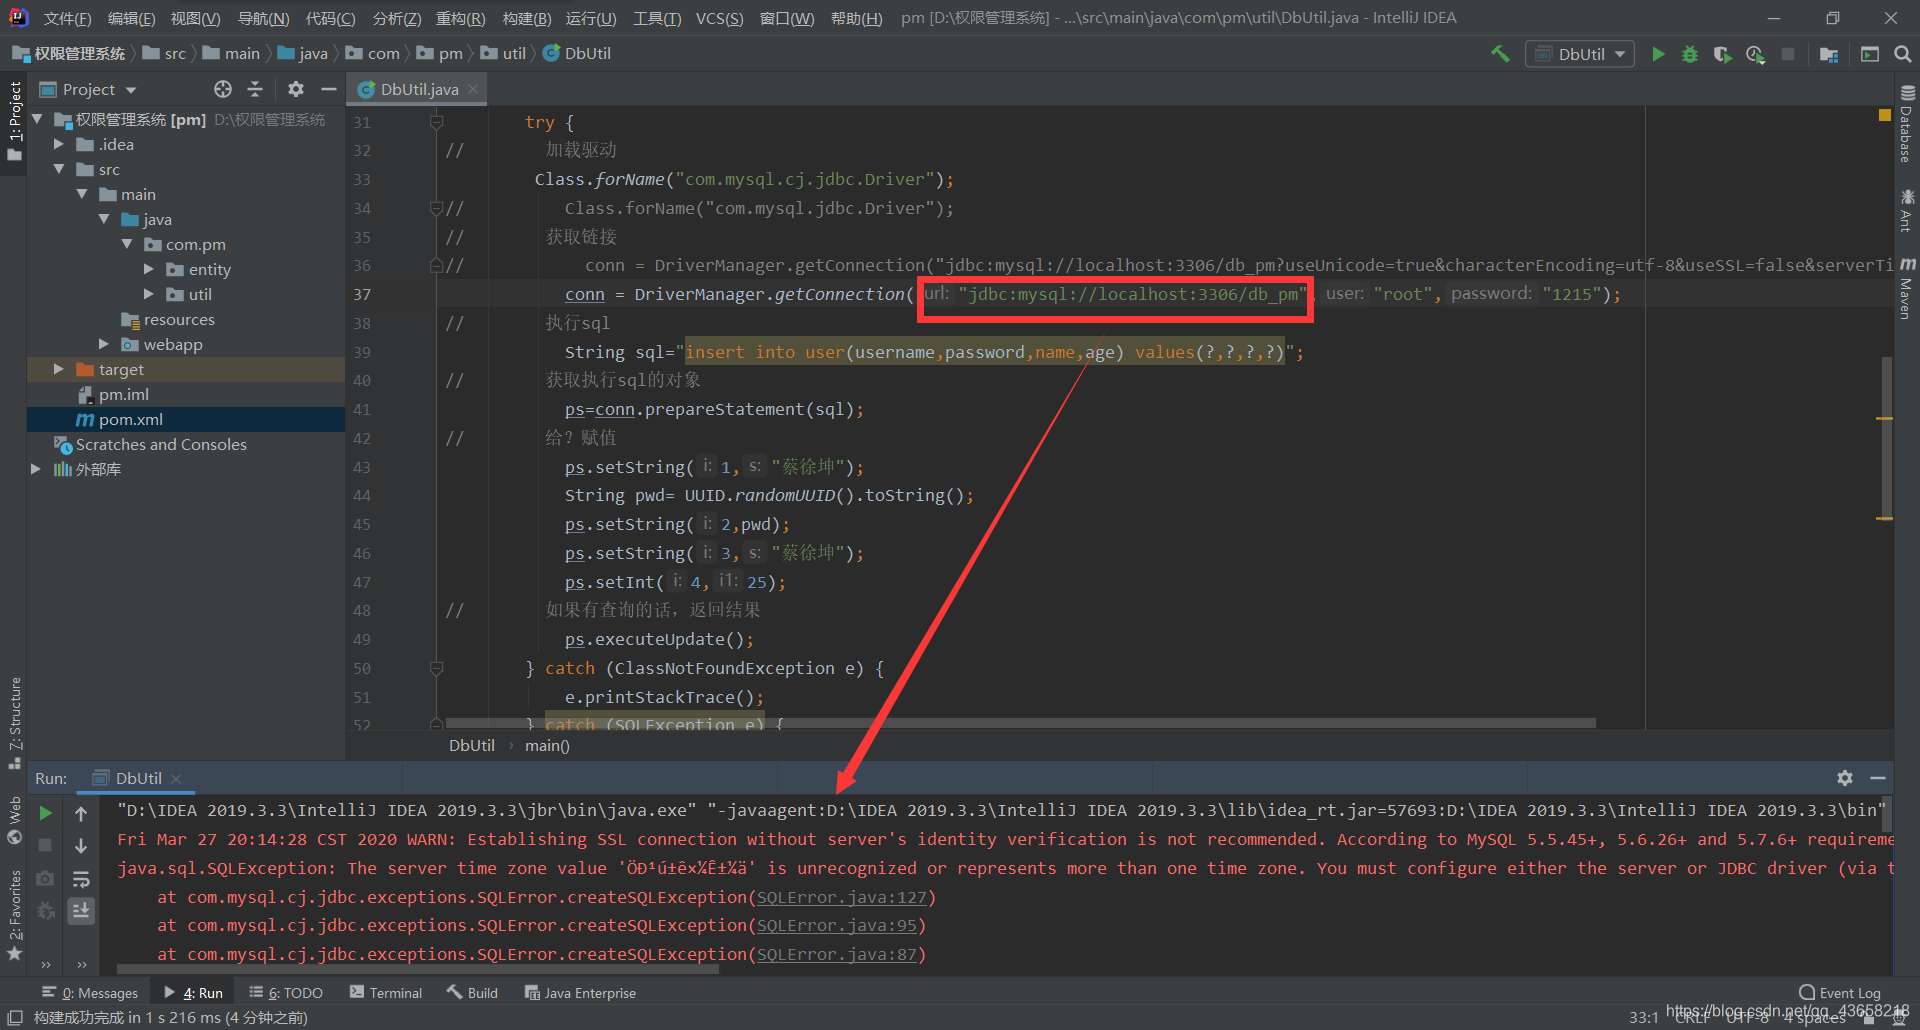Image resolution: width=1920 pixels, height=1030 pixels.
Task: Run DbUtil with green play button
Action: tap(1658, 54)
